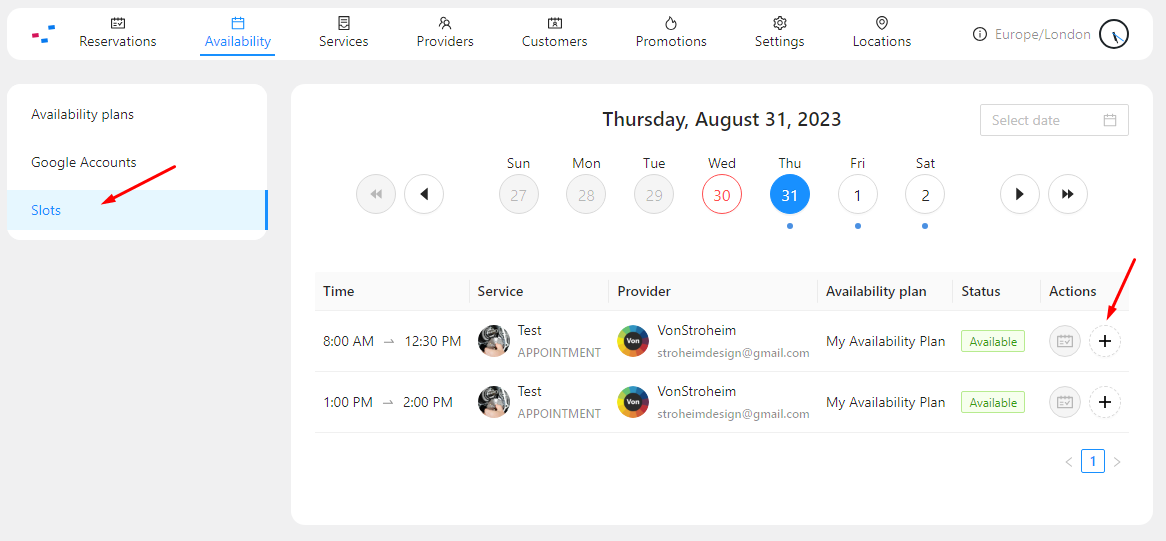1166x541 pixels.
Task: Click the timezone info icon
Action: click(979, 34)
